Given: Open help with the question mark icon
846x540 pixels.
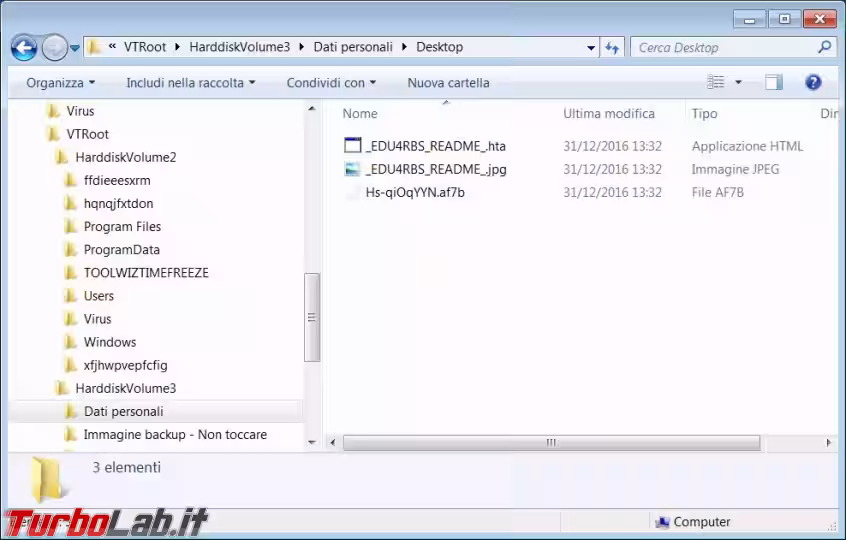Looking at the screenshot, I should tap(813, 82).
